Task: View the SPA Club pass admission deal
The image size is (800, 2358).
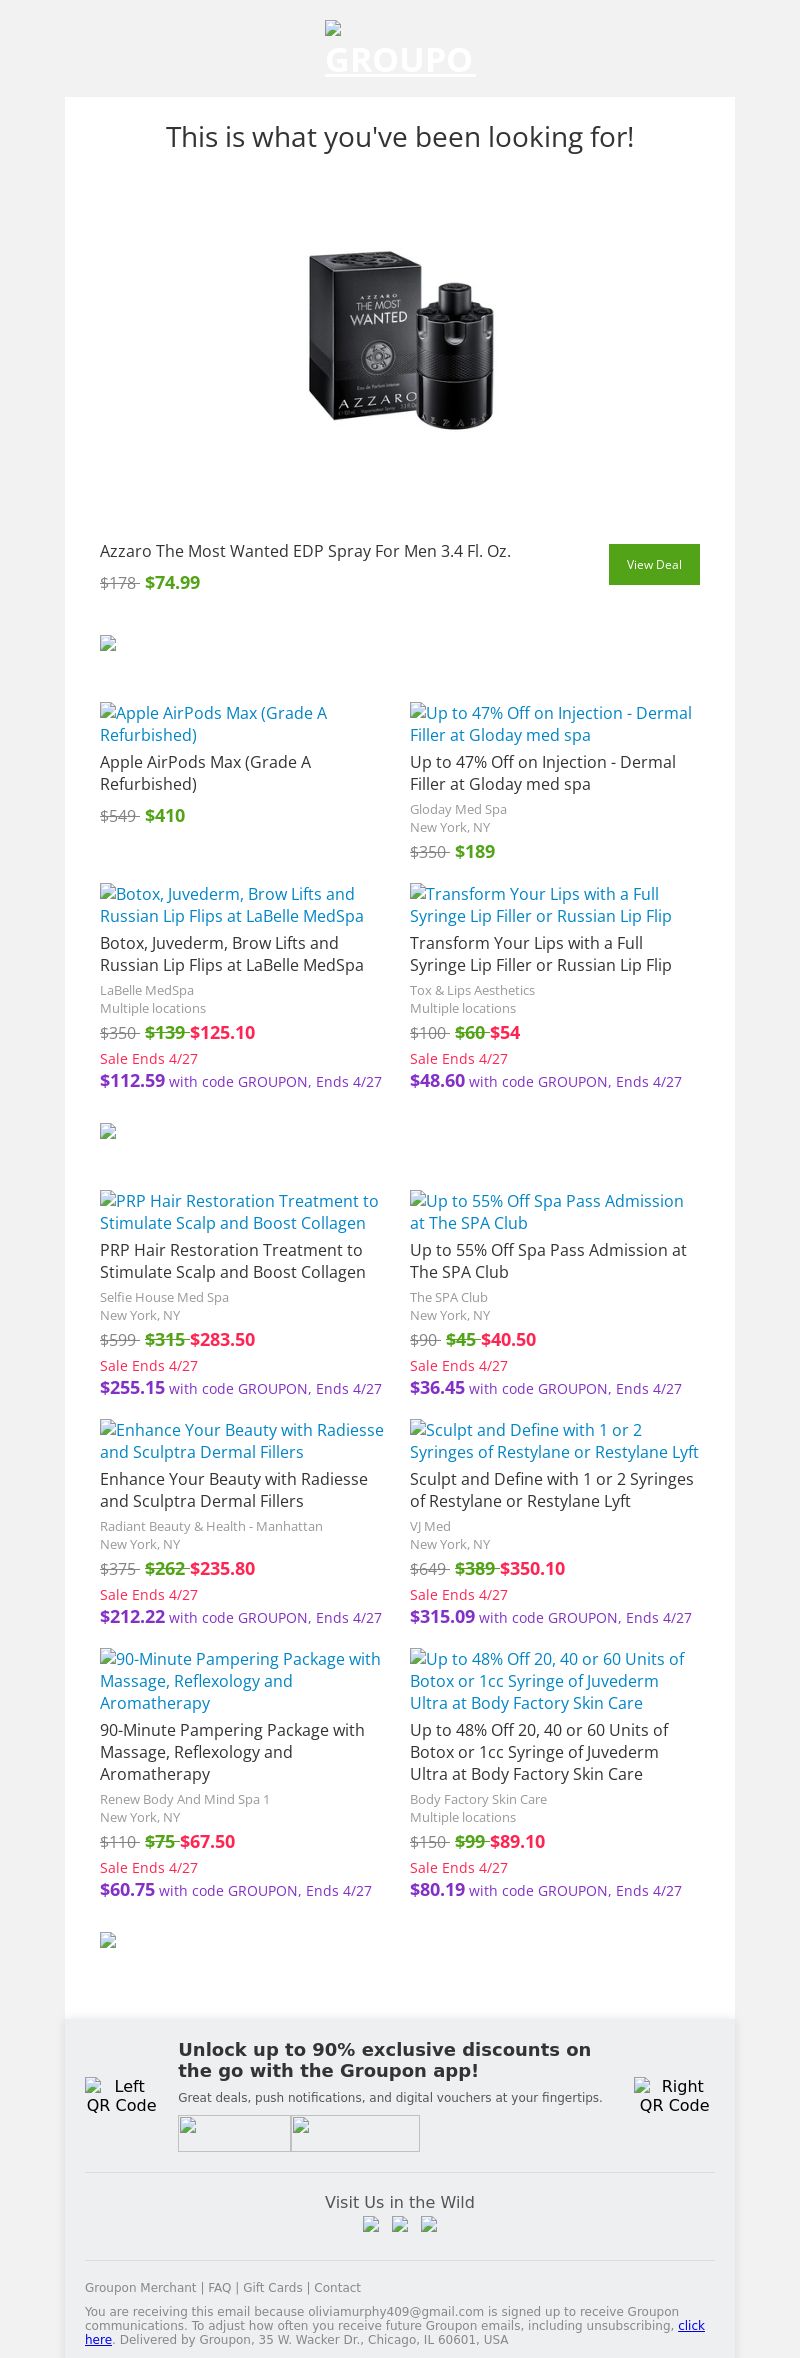Action: tap(546, 1212)
